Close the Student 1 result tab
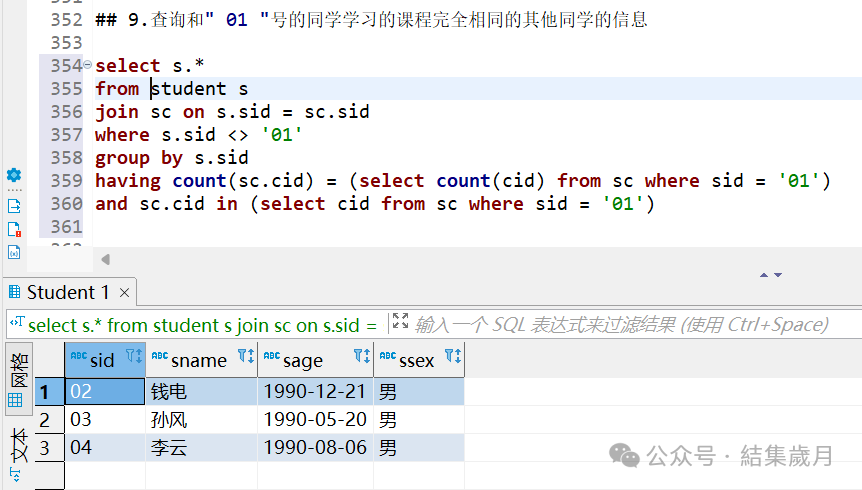 (125, 293)
